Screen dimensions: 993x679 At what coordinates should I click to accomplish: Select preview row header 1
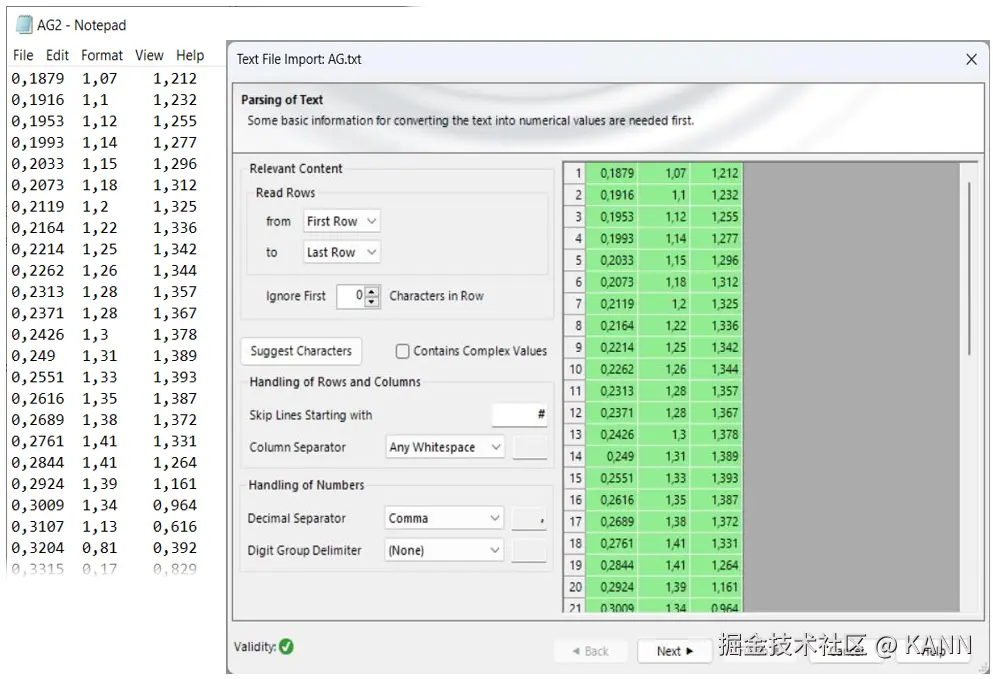point(574,174)
